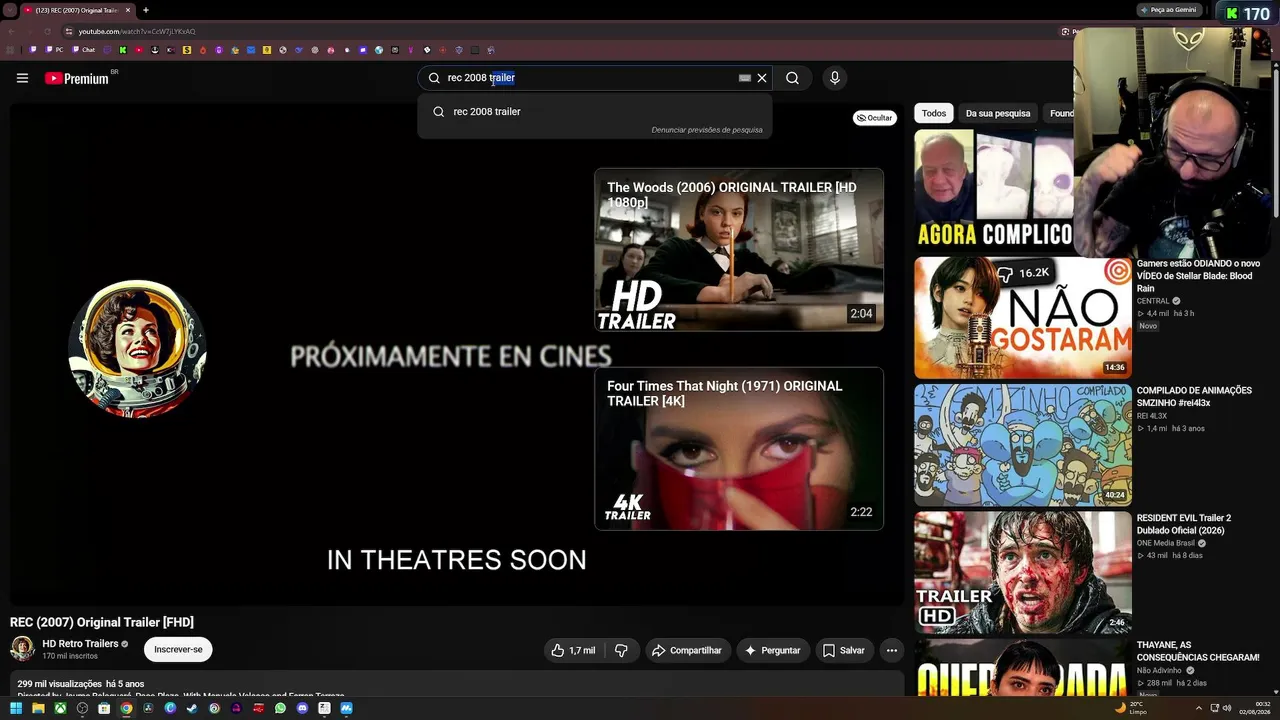Dislike the REC trailer video
The height and width of the screenshot is (720, 1280).
click(621, 651)
